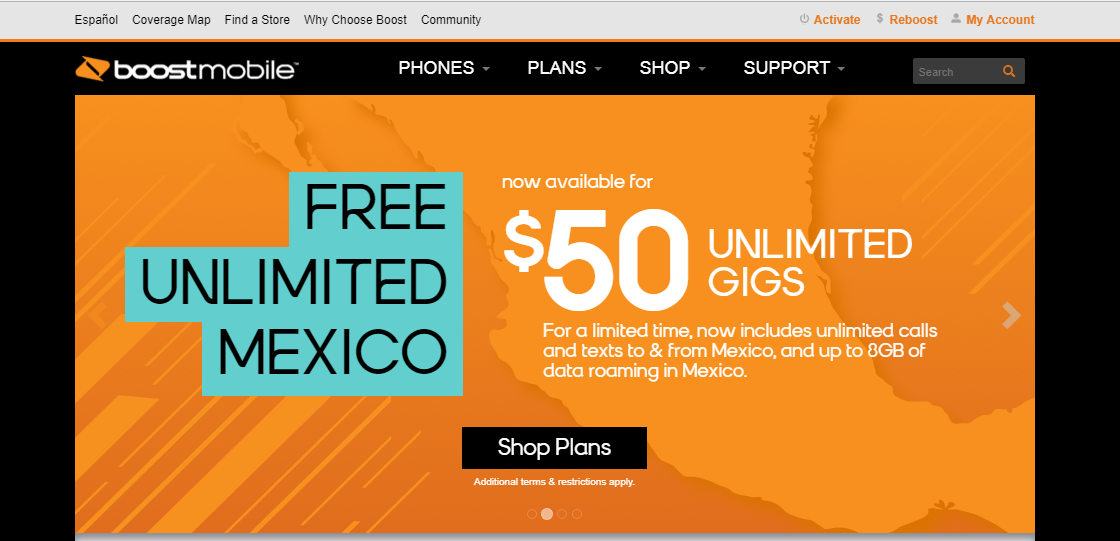Click the orange search magnifier icon
The width and height of the screenshot is (1120, 541).
click(x=1009, y=71)
